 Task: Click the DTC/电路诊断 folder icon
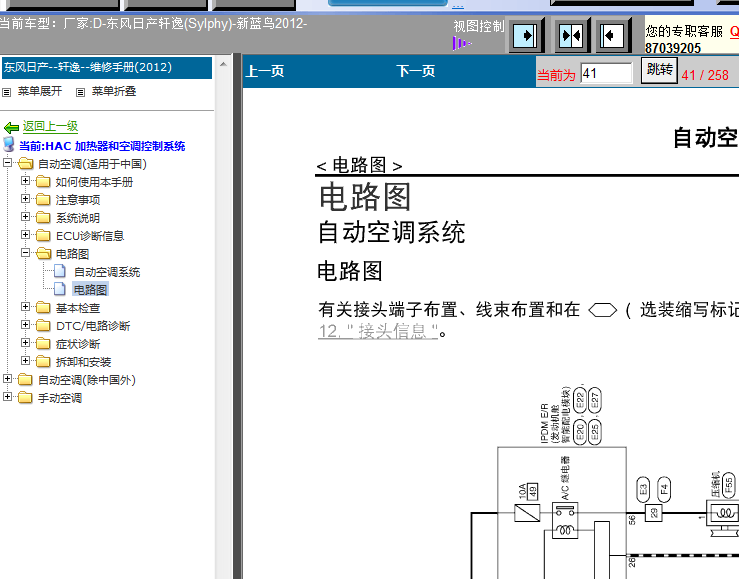[x=43, y=326]
